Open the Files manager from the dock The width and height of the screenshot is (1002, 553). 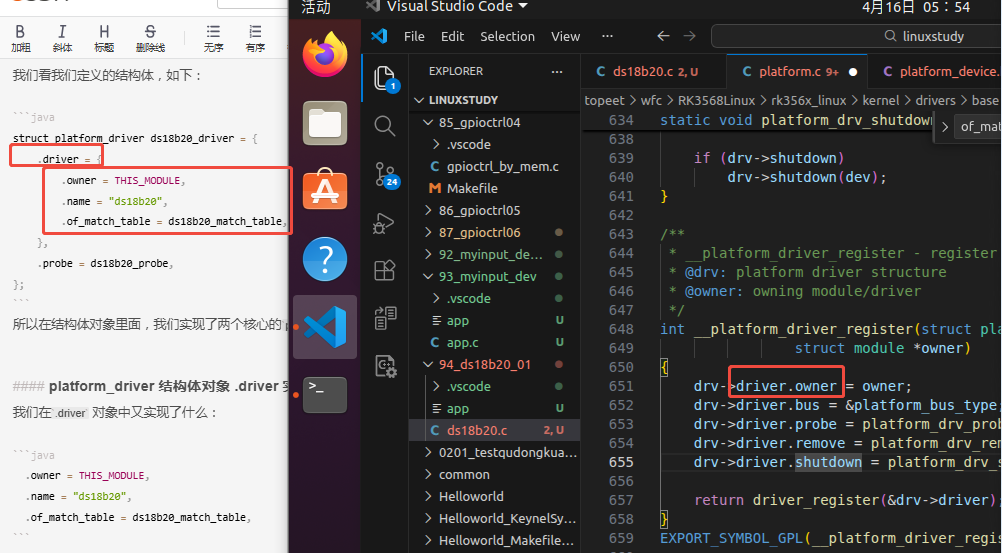coord(325,123)
